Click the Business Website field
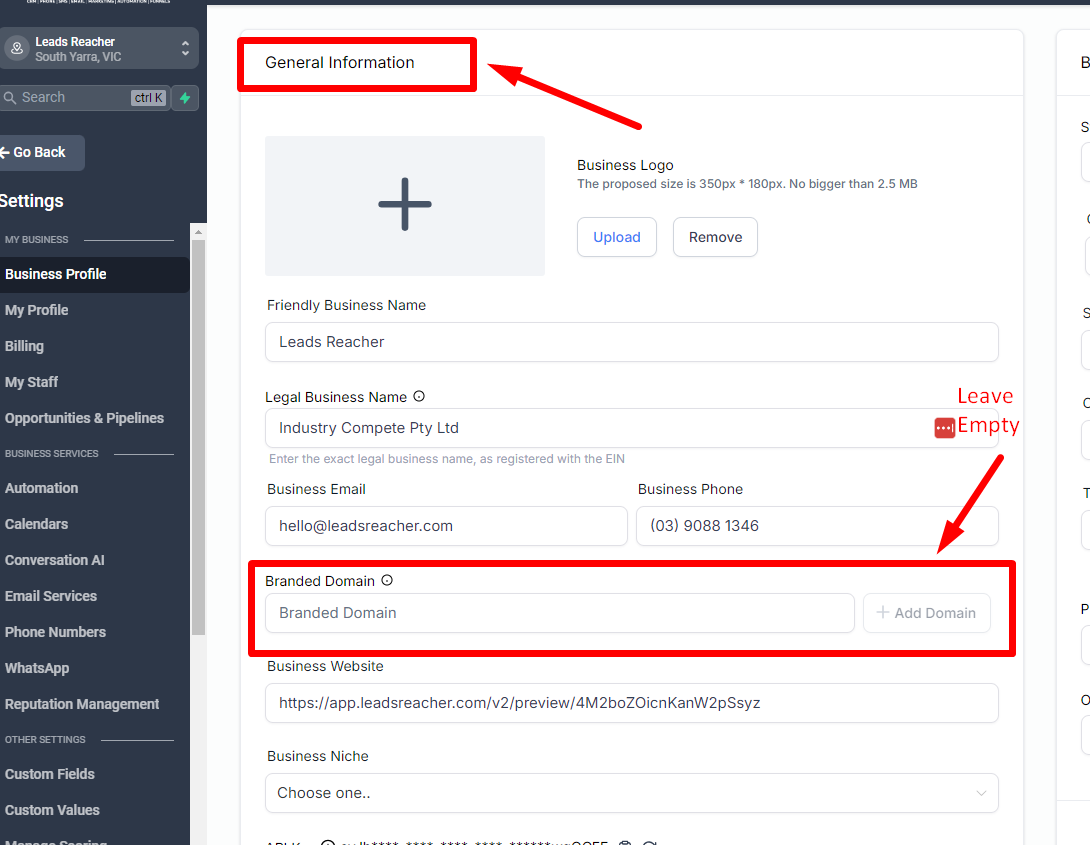This screenshot has width=1090, height=845. tap(631, 703)
